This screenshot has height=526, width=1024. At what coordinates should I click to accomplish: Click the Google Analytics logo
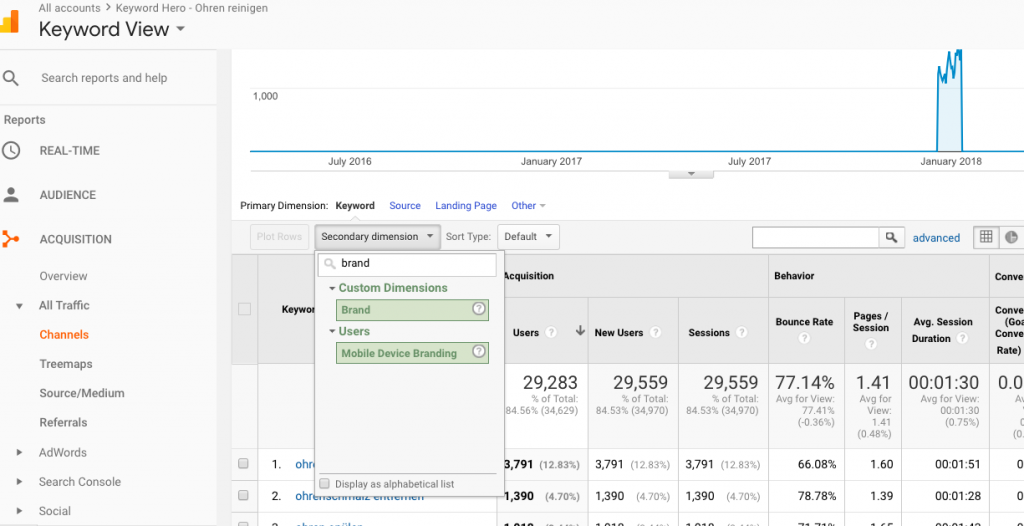[x=9, y=22]
